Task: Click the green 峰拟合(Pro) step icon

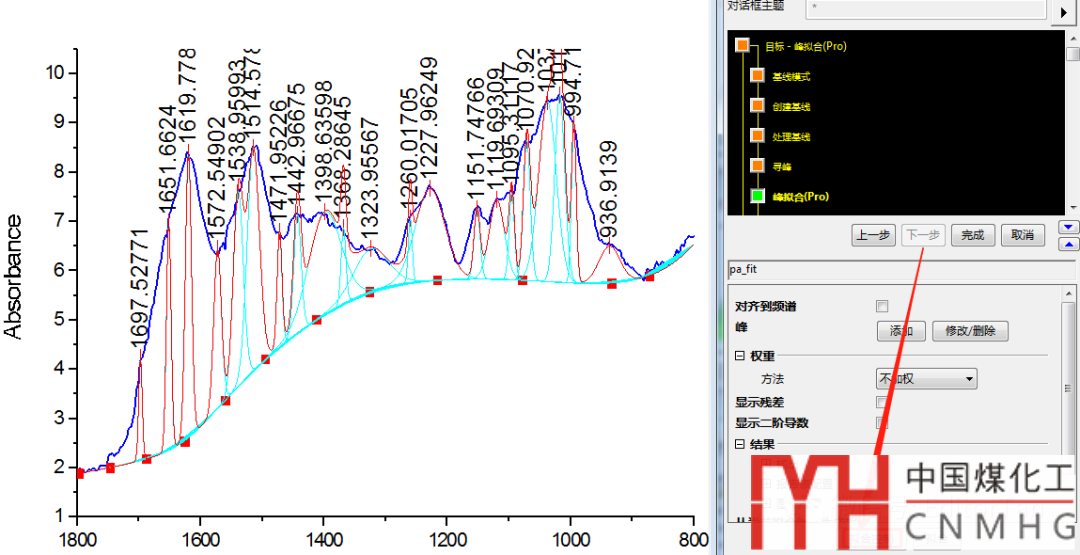Action: [758, 196]
